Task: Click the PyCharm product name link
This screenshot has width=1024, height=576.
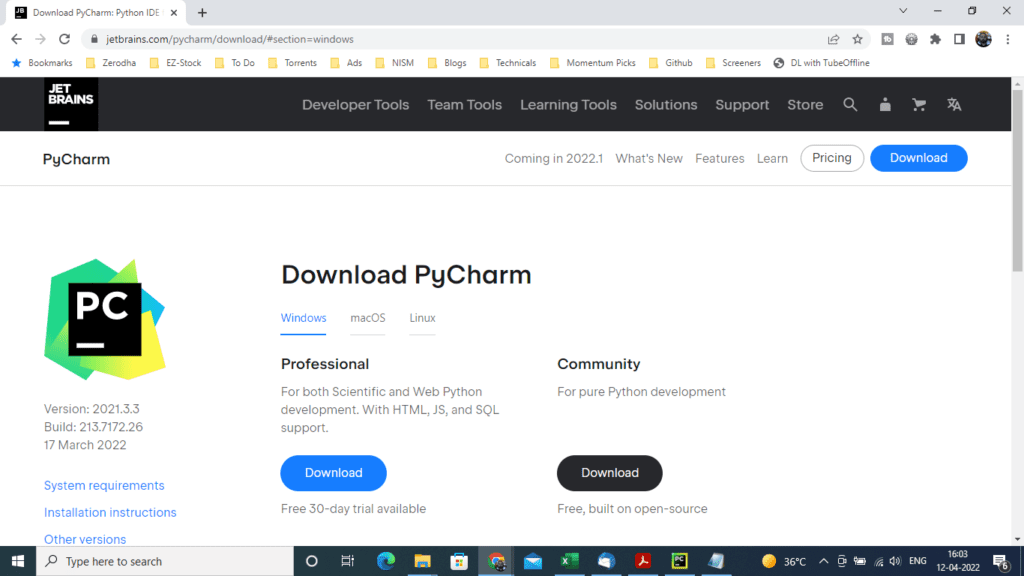Action: (76, 159)
